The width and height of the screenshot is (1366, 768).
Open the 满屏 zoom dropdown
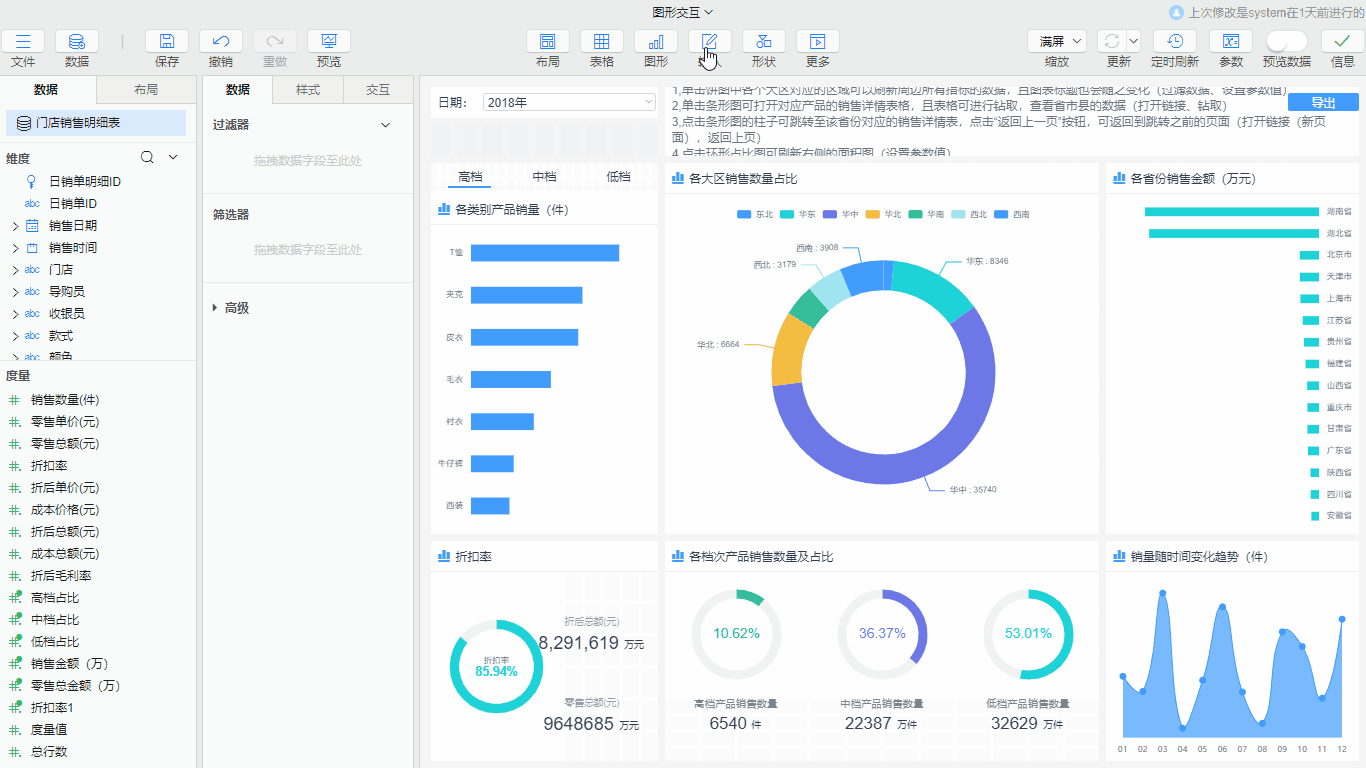coord(1057,42)
